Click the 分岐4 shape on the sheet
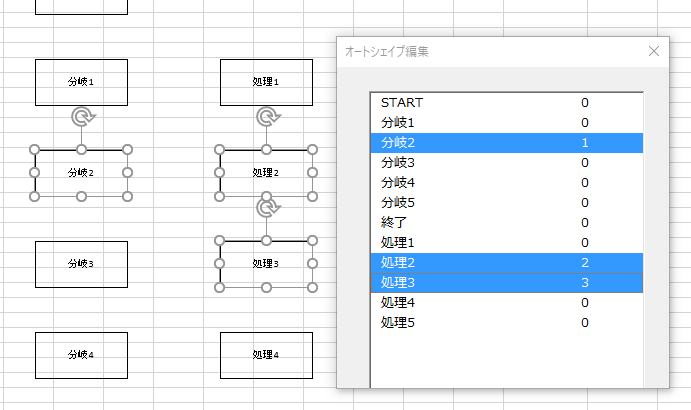This screenshot has height=410, width=691. pos(82,355)
